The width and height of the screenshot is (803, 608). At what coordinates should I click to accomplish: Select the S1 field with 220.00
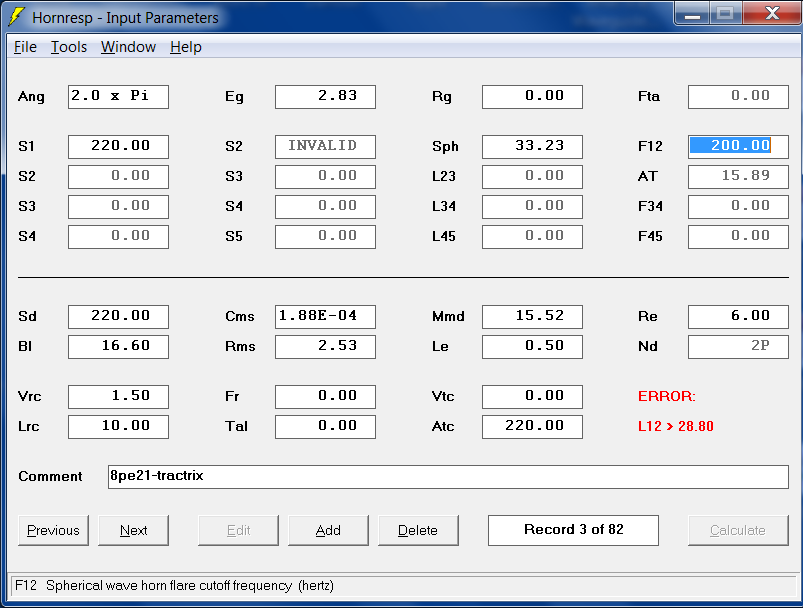coord(118,146)
